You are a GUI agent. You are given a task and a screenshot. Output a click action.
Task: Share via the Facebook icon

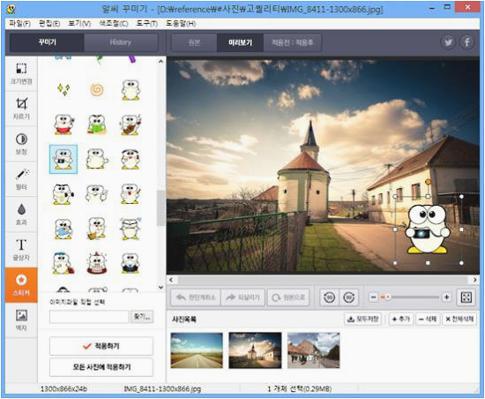[467, 42]
